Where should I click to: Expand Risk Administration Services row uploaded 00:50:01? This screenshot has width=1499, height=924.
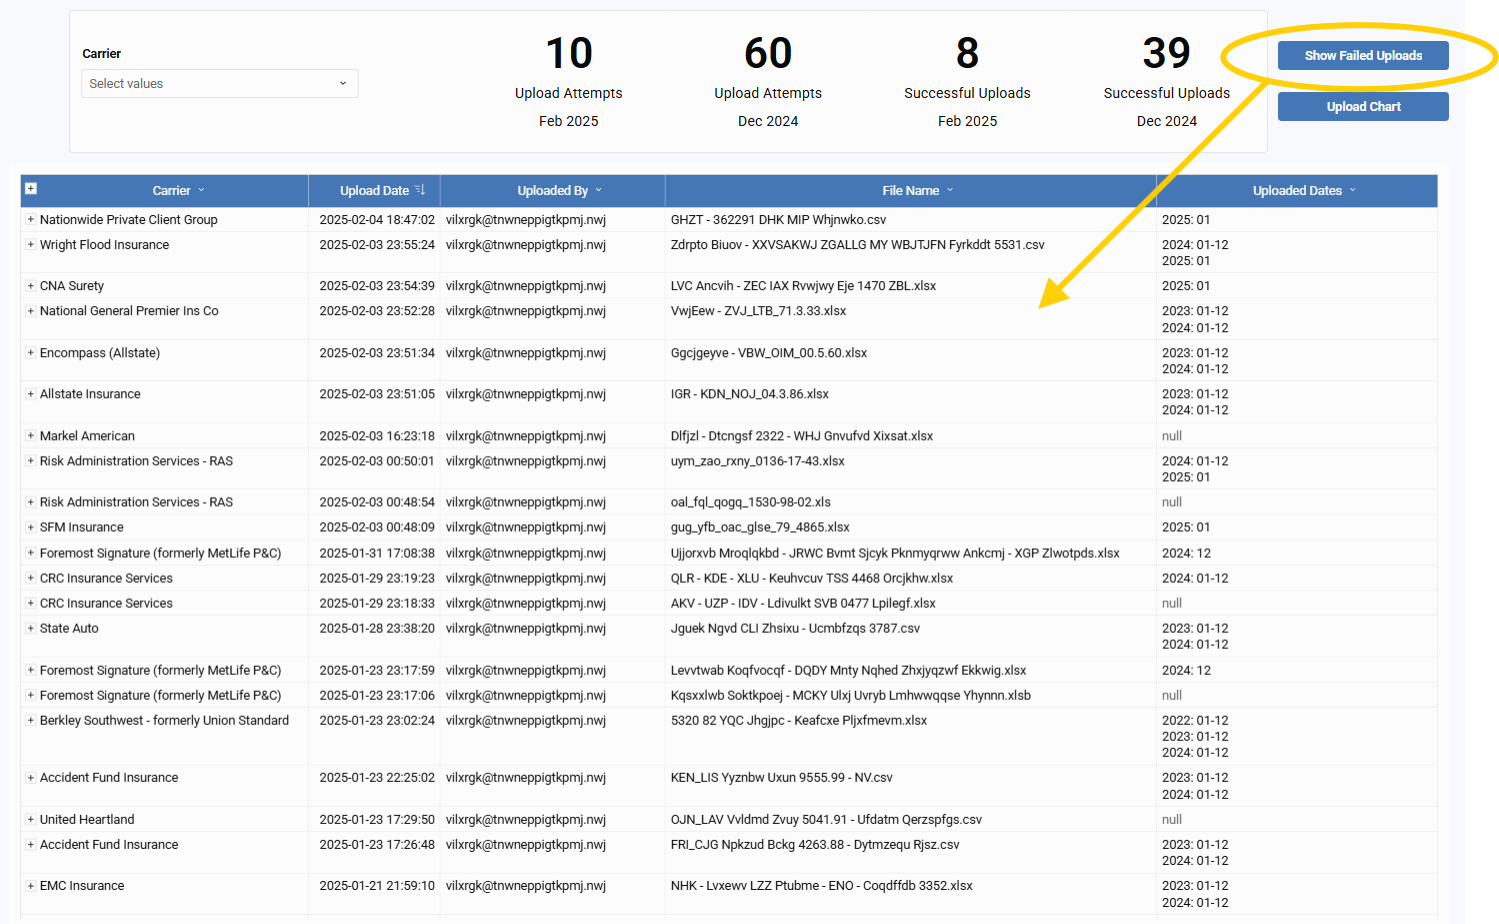(x=31, y=461)
